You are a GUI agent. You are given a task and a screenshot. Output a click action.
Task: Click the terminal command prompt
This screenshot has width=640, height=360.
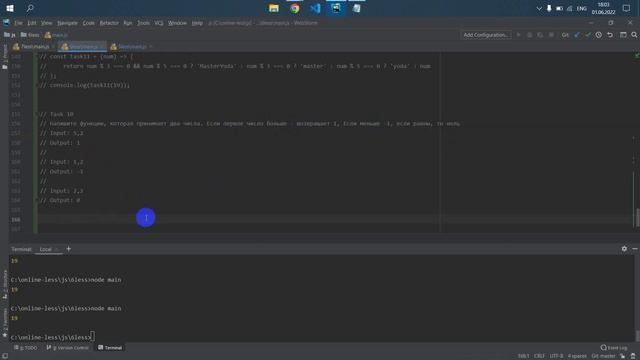(52, 337)
